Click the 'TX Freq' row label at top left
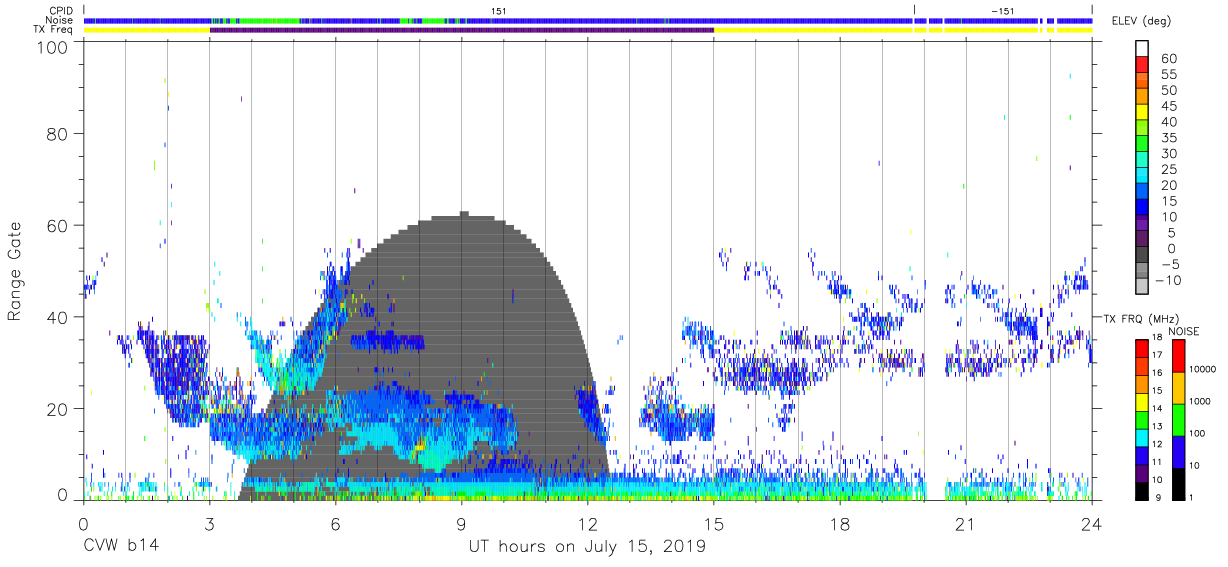The width and height of the screenshot is (1228, 567). tap(55, 30)
